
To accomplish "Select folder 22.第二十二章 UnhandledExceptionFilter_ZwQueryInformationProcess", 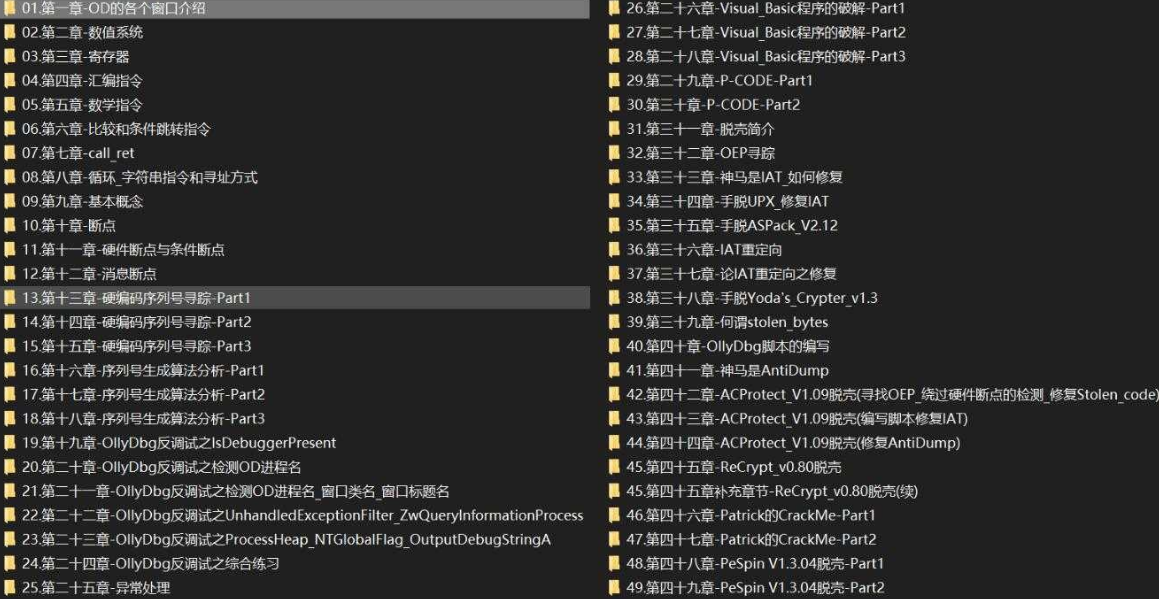I will [x=303, y=515].
